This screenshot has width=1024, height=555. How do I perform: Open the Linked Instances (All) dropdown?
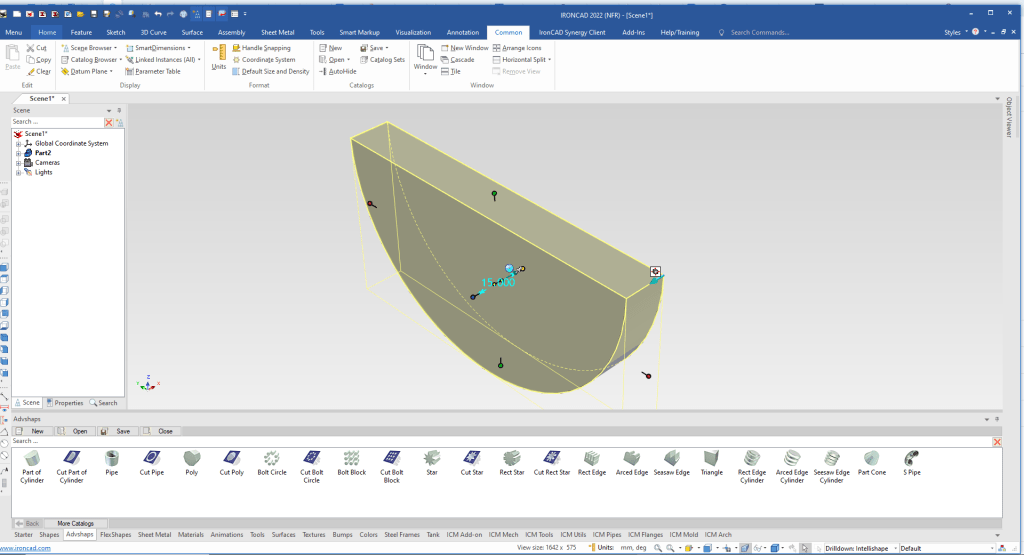coord(164,59)
